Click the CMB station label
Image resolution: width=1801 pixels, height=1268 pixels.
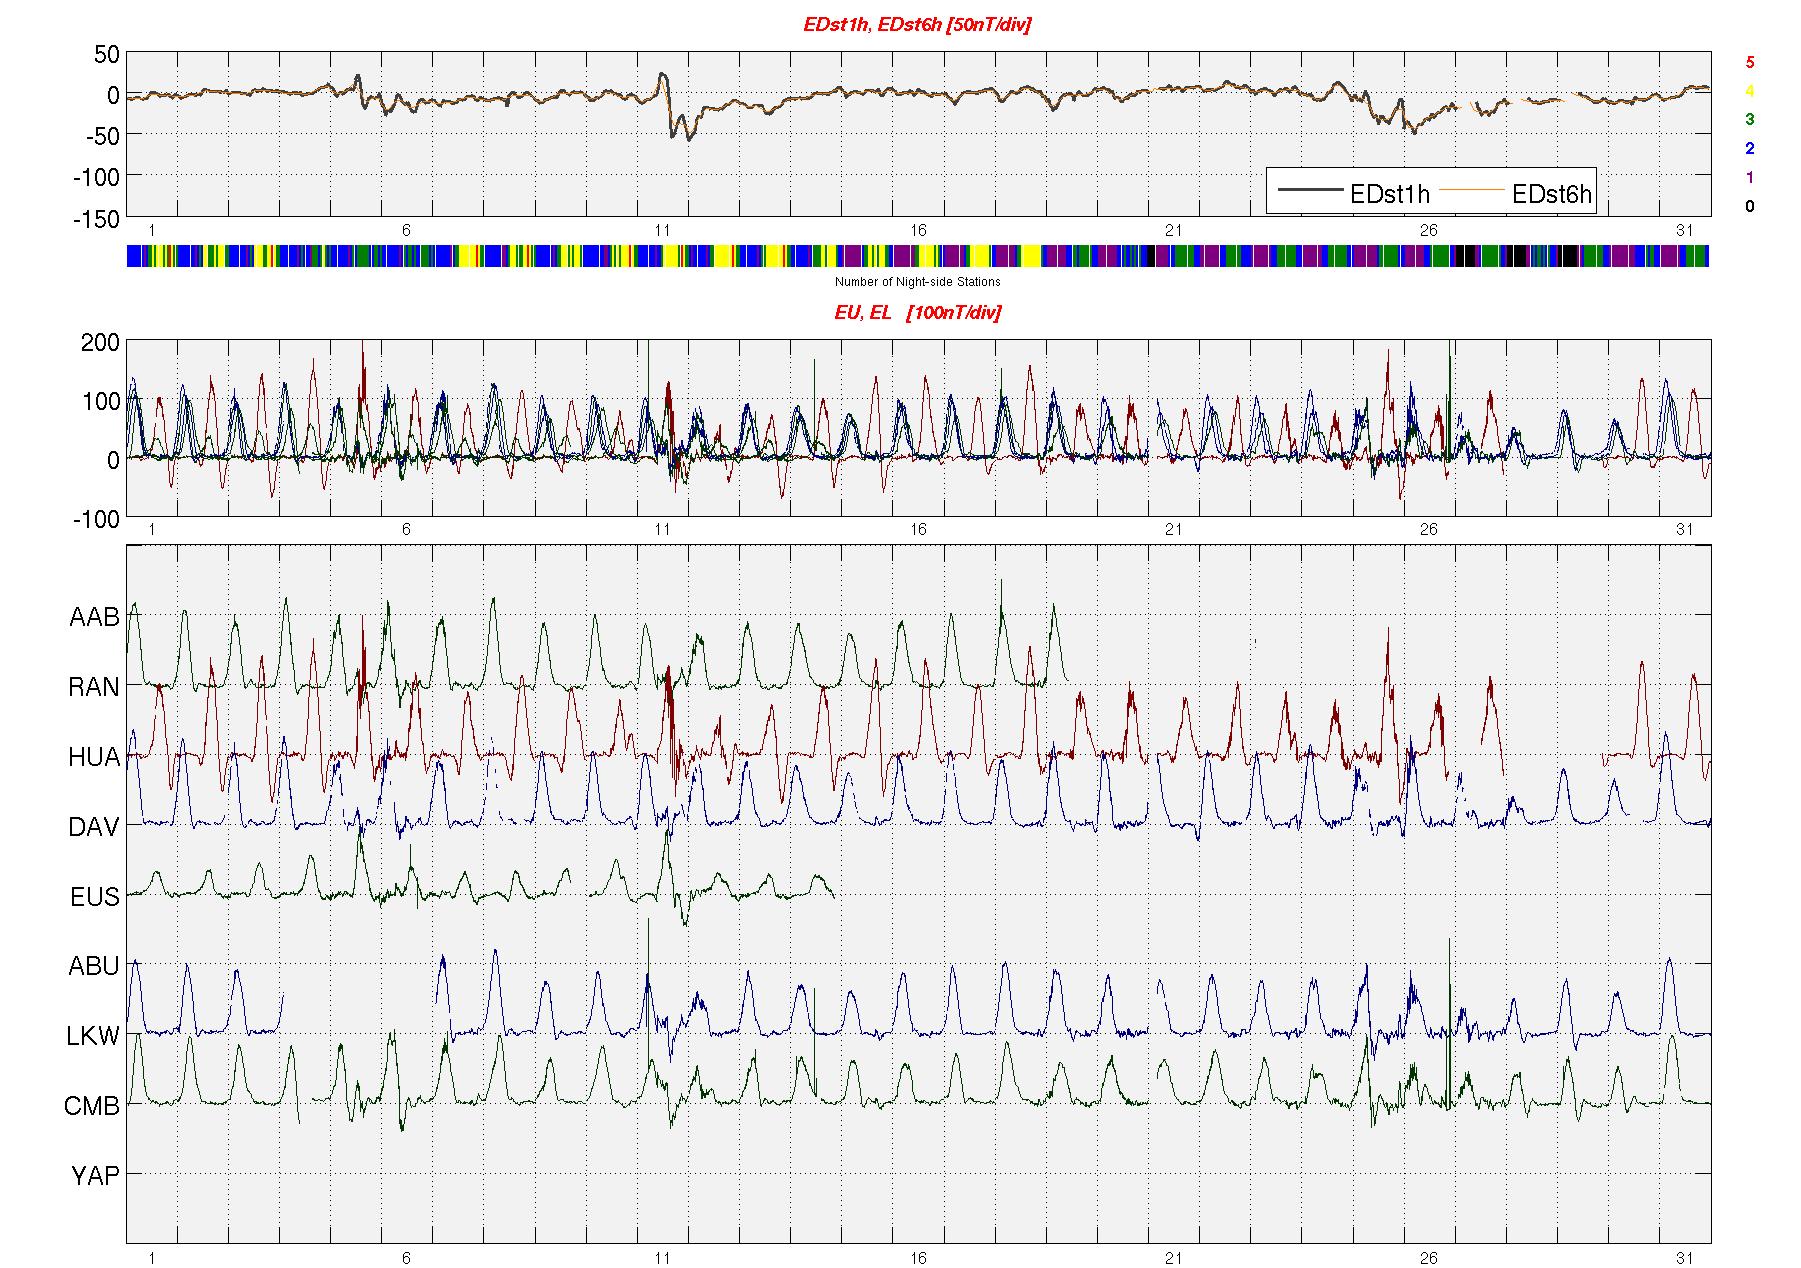pos(92,1106)
